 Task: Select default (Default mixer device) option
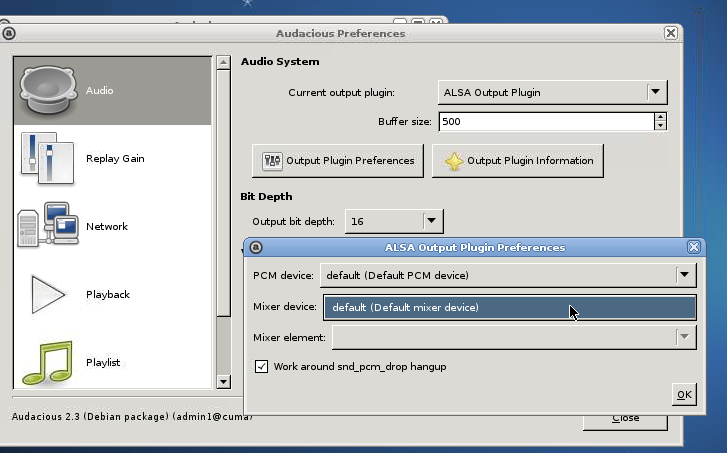tap(510, 307)
